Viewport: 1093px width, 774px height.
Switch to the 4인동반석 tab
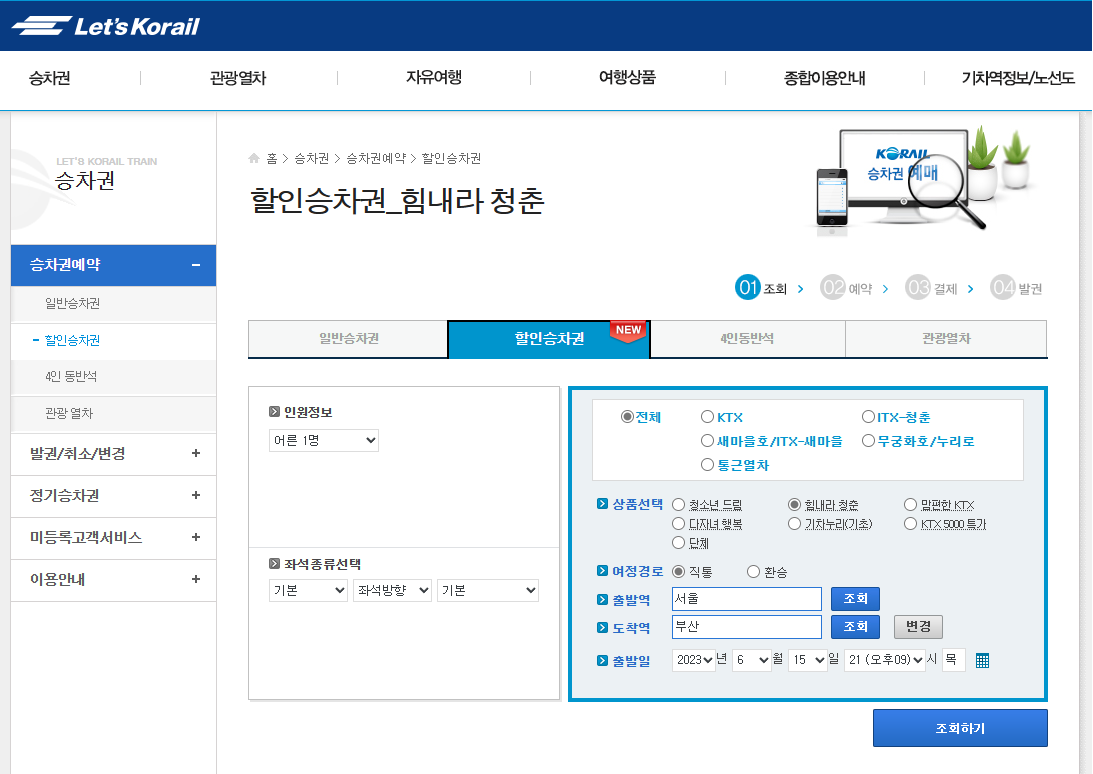click(747, 339)
